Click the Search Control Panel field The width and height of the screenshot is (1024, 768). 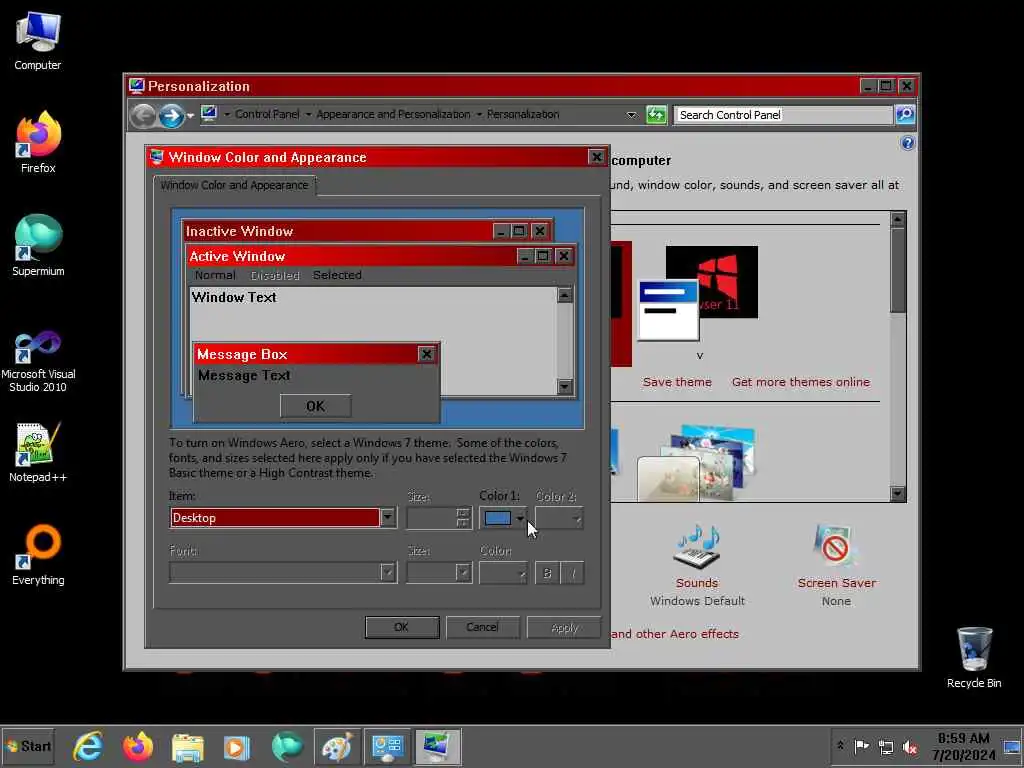pos(783,115)
